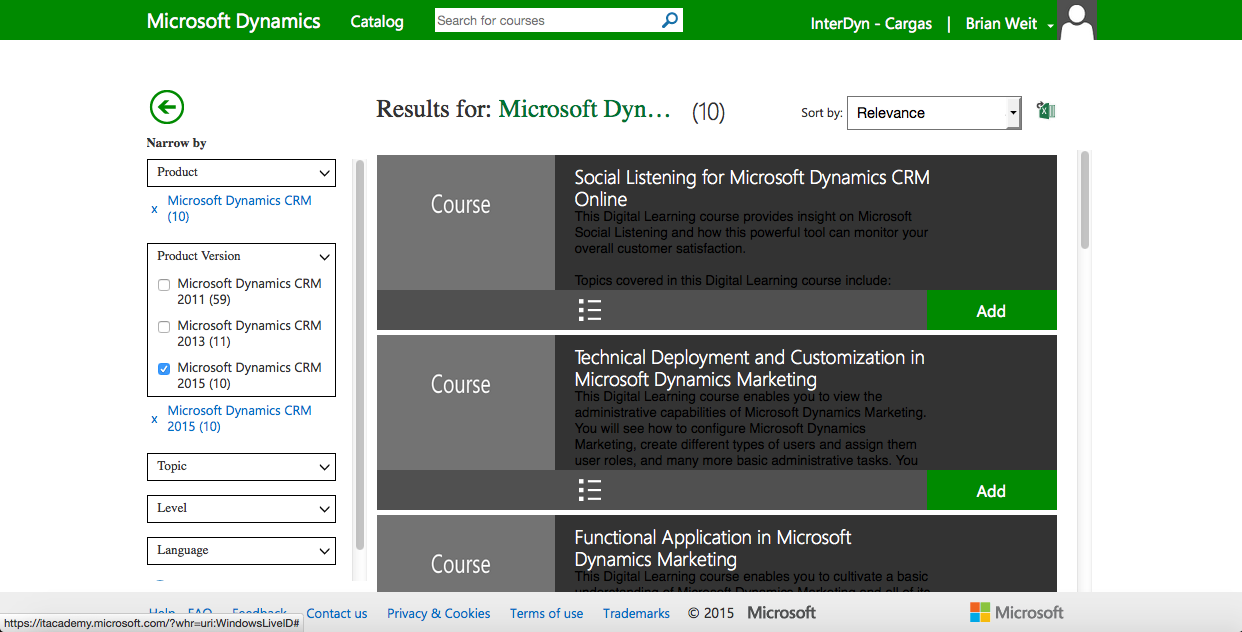
Task: Remove the Microsoft Dynamics CRM 2015 filter tag
Action: (154, 419)
